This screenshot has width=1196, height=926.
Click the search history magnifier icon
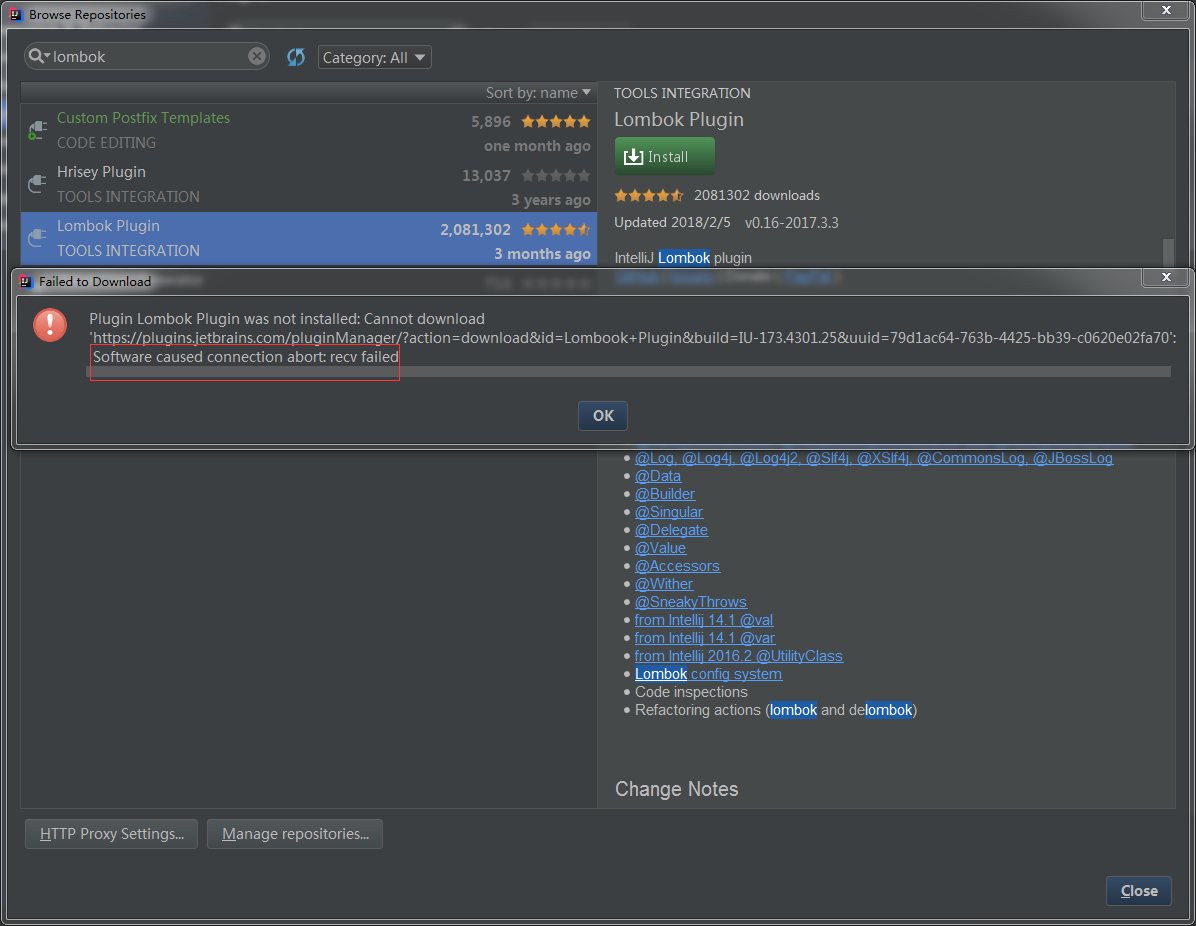(40, 57)
